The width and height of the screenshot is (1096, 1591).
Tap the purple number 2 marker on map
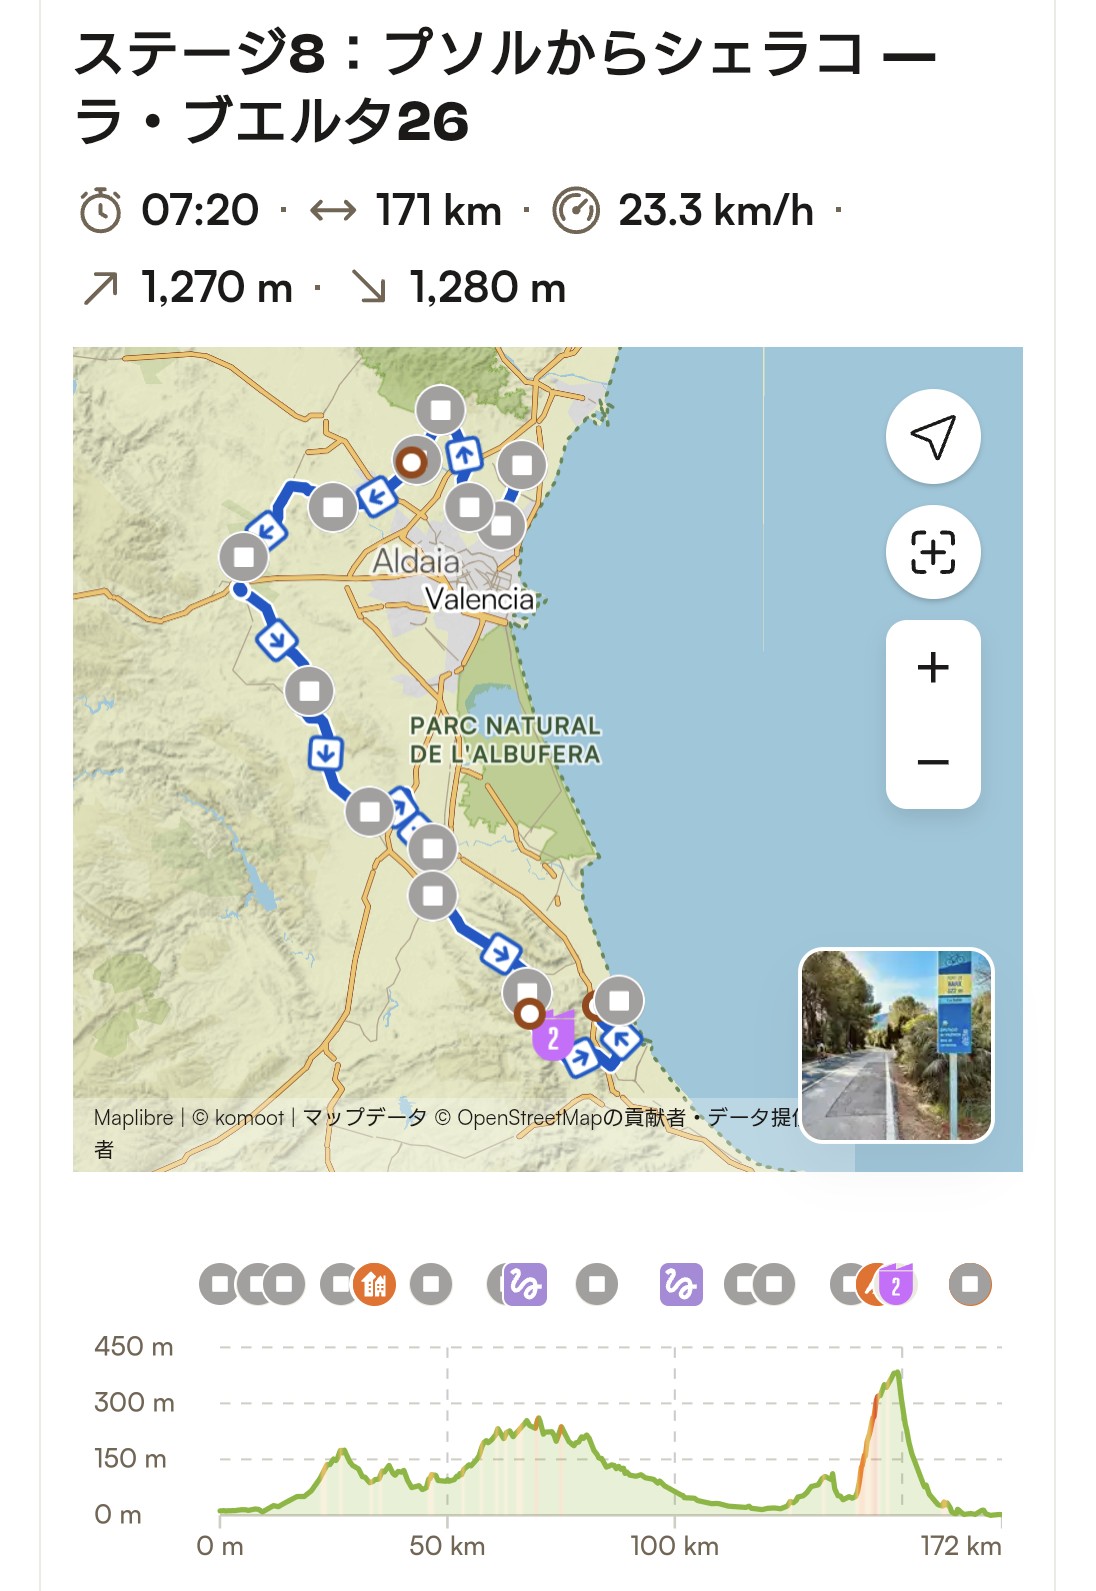(553, 1036)
